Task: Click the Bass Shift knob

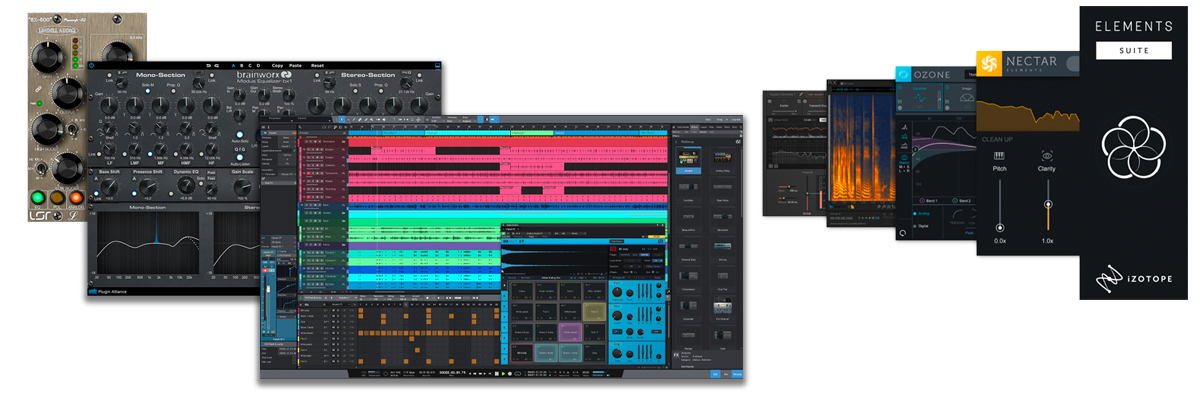Action: (x=109, y=186)
